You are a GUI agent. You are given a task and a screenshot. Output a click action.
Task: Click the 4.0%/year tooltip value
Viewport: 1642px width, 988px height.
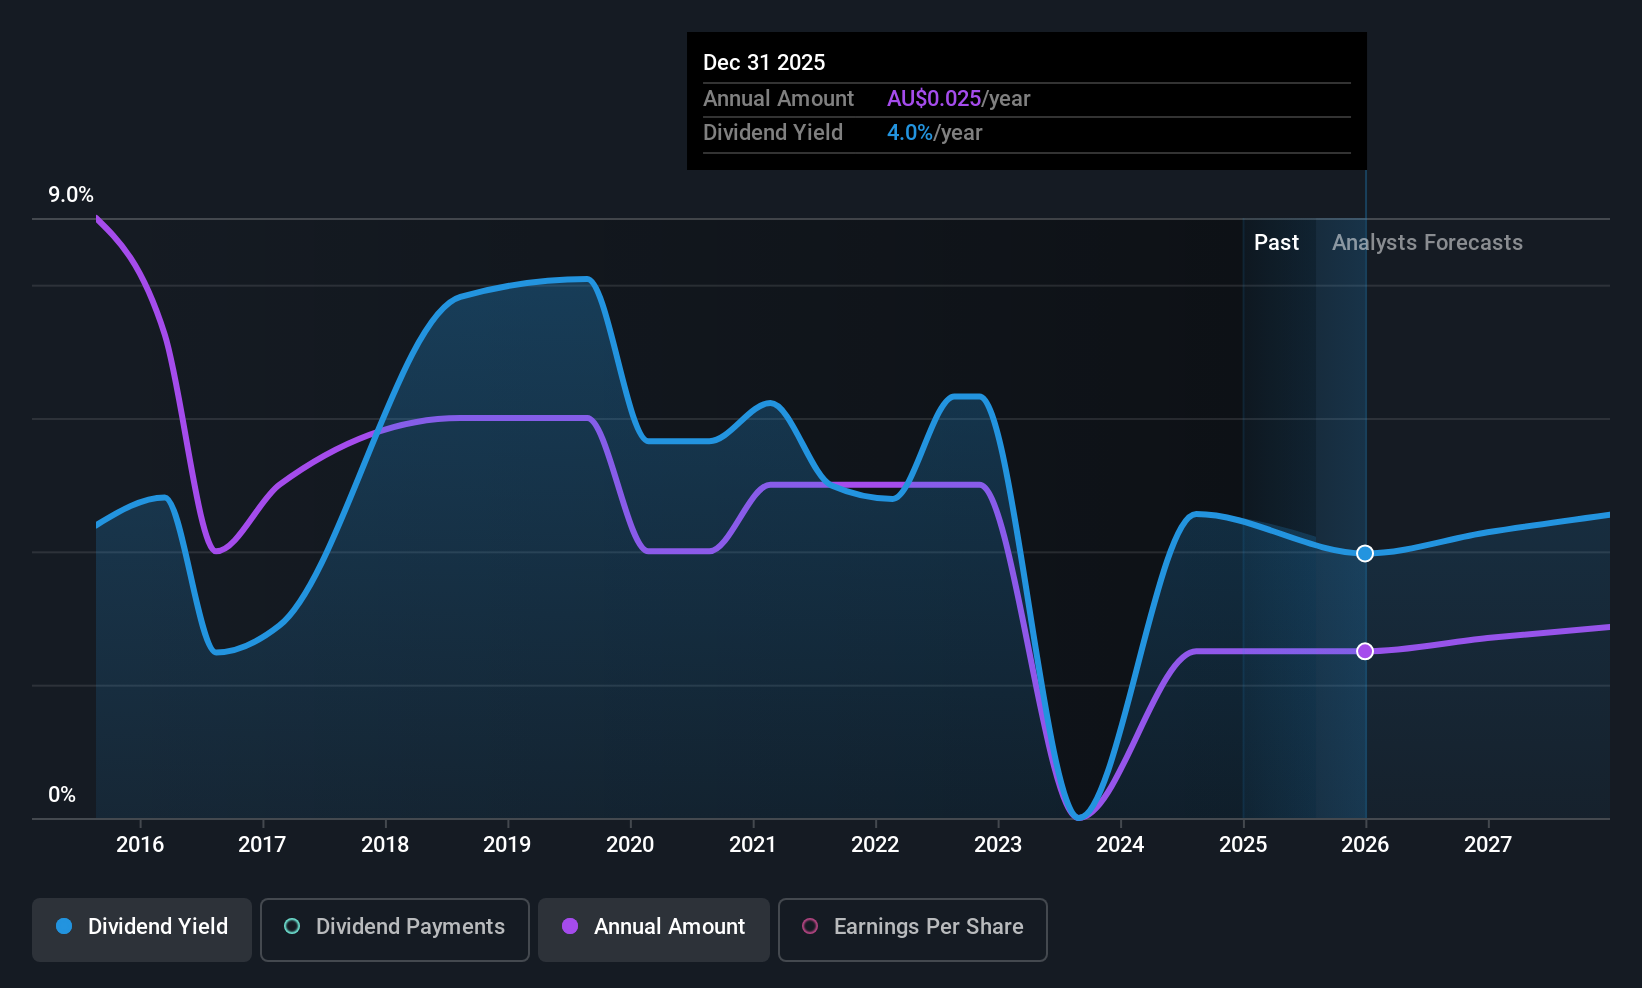point(934,132)
